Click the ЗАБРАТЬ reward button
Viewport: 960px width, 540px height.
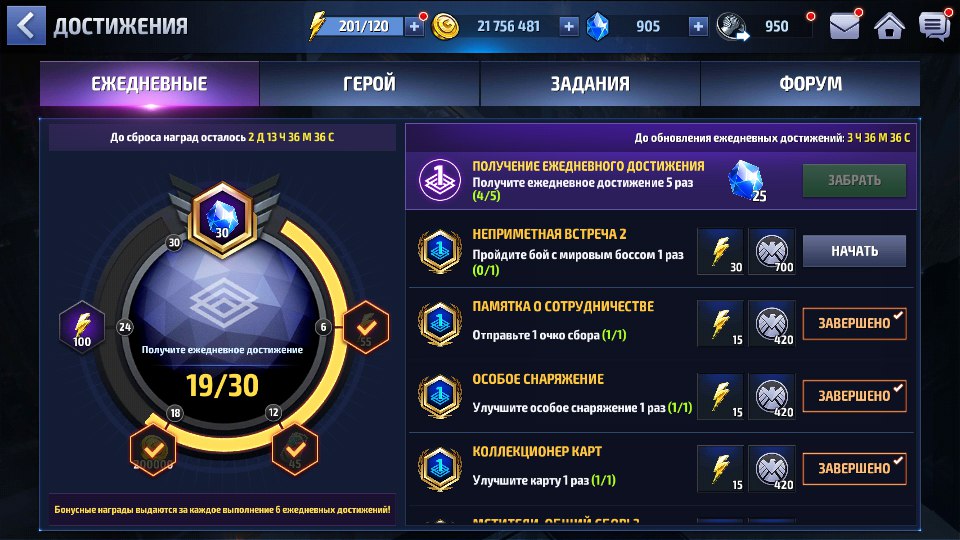click(x=854, y=180)
